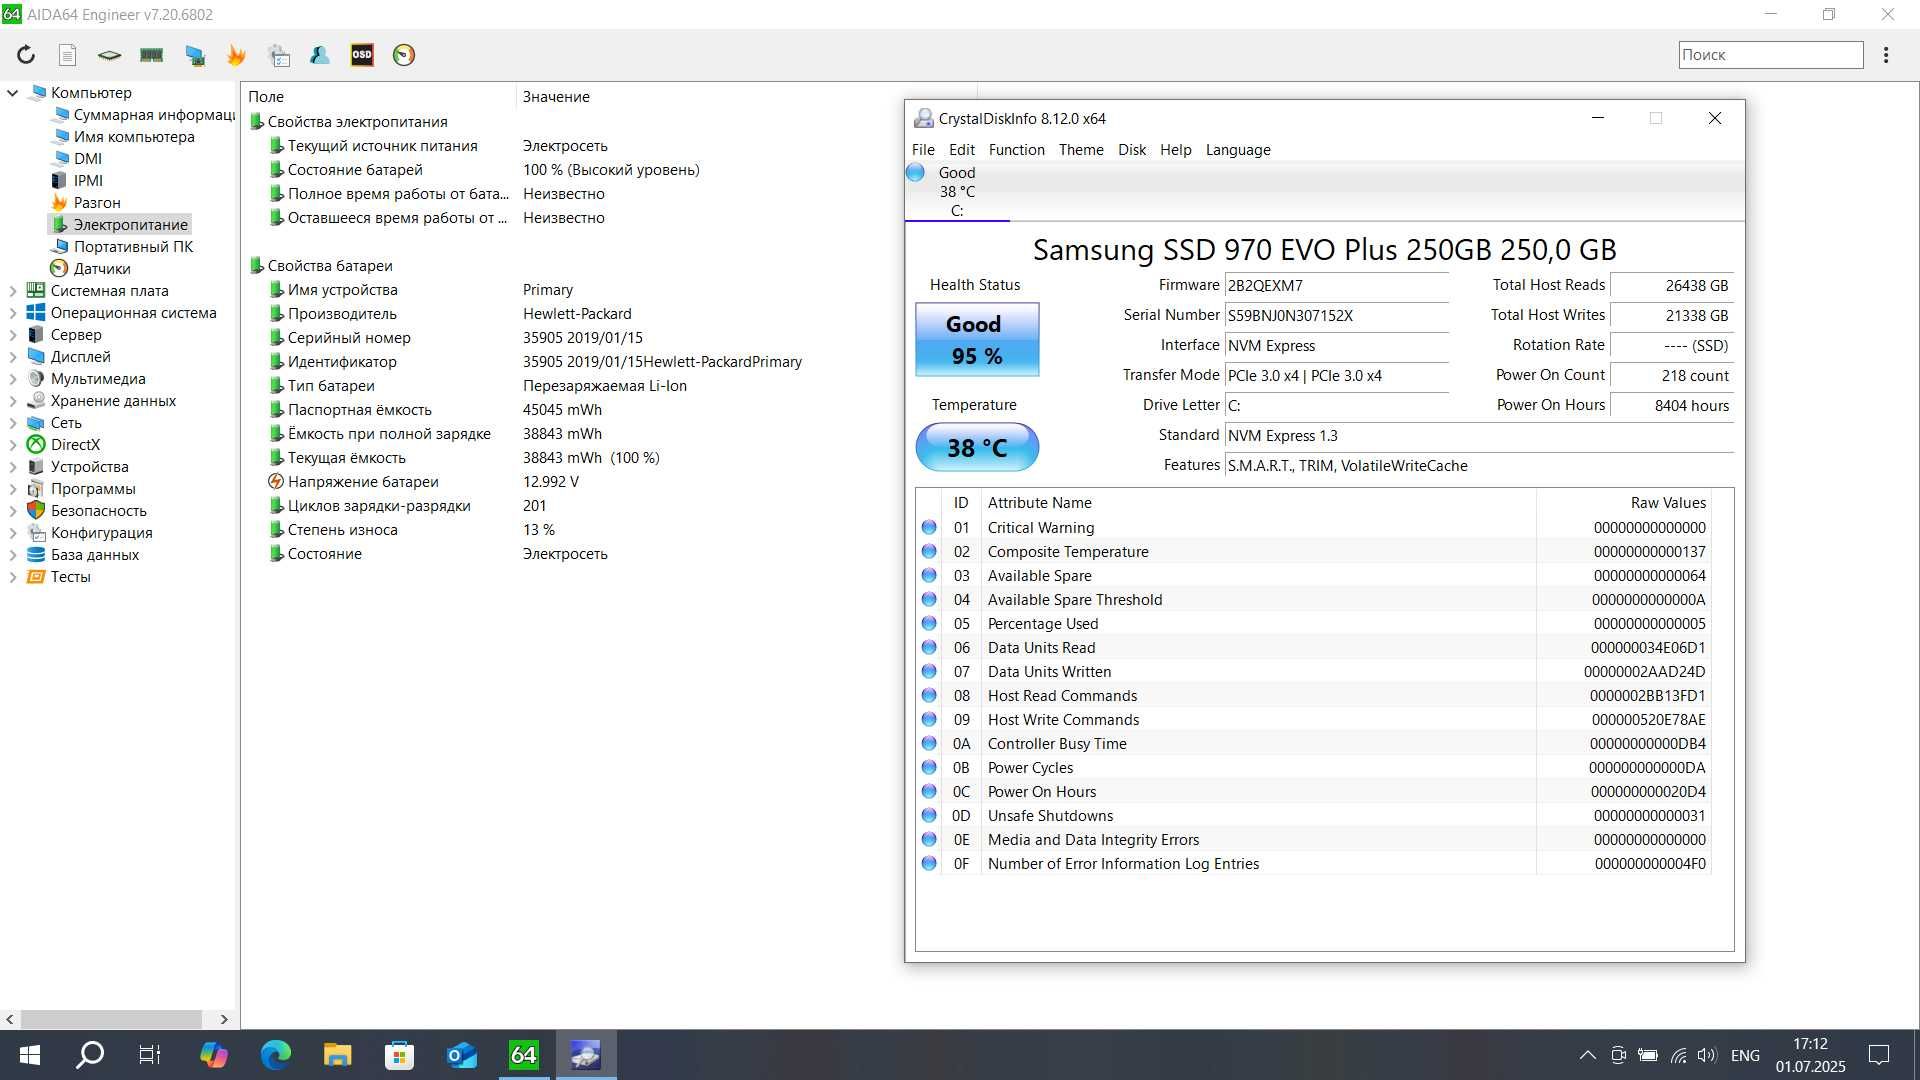Click the left sidebar horizontal scrollbar
Image resolution: width=1920 pixels, height=1080 pixels.
(111, 1019)
